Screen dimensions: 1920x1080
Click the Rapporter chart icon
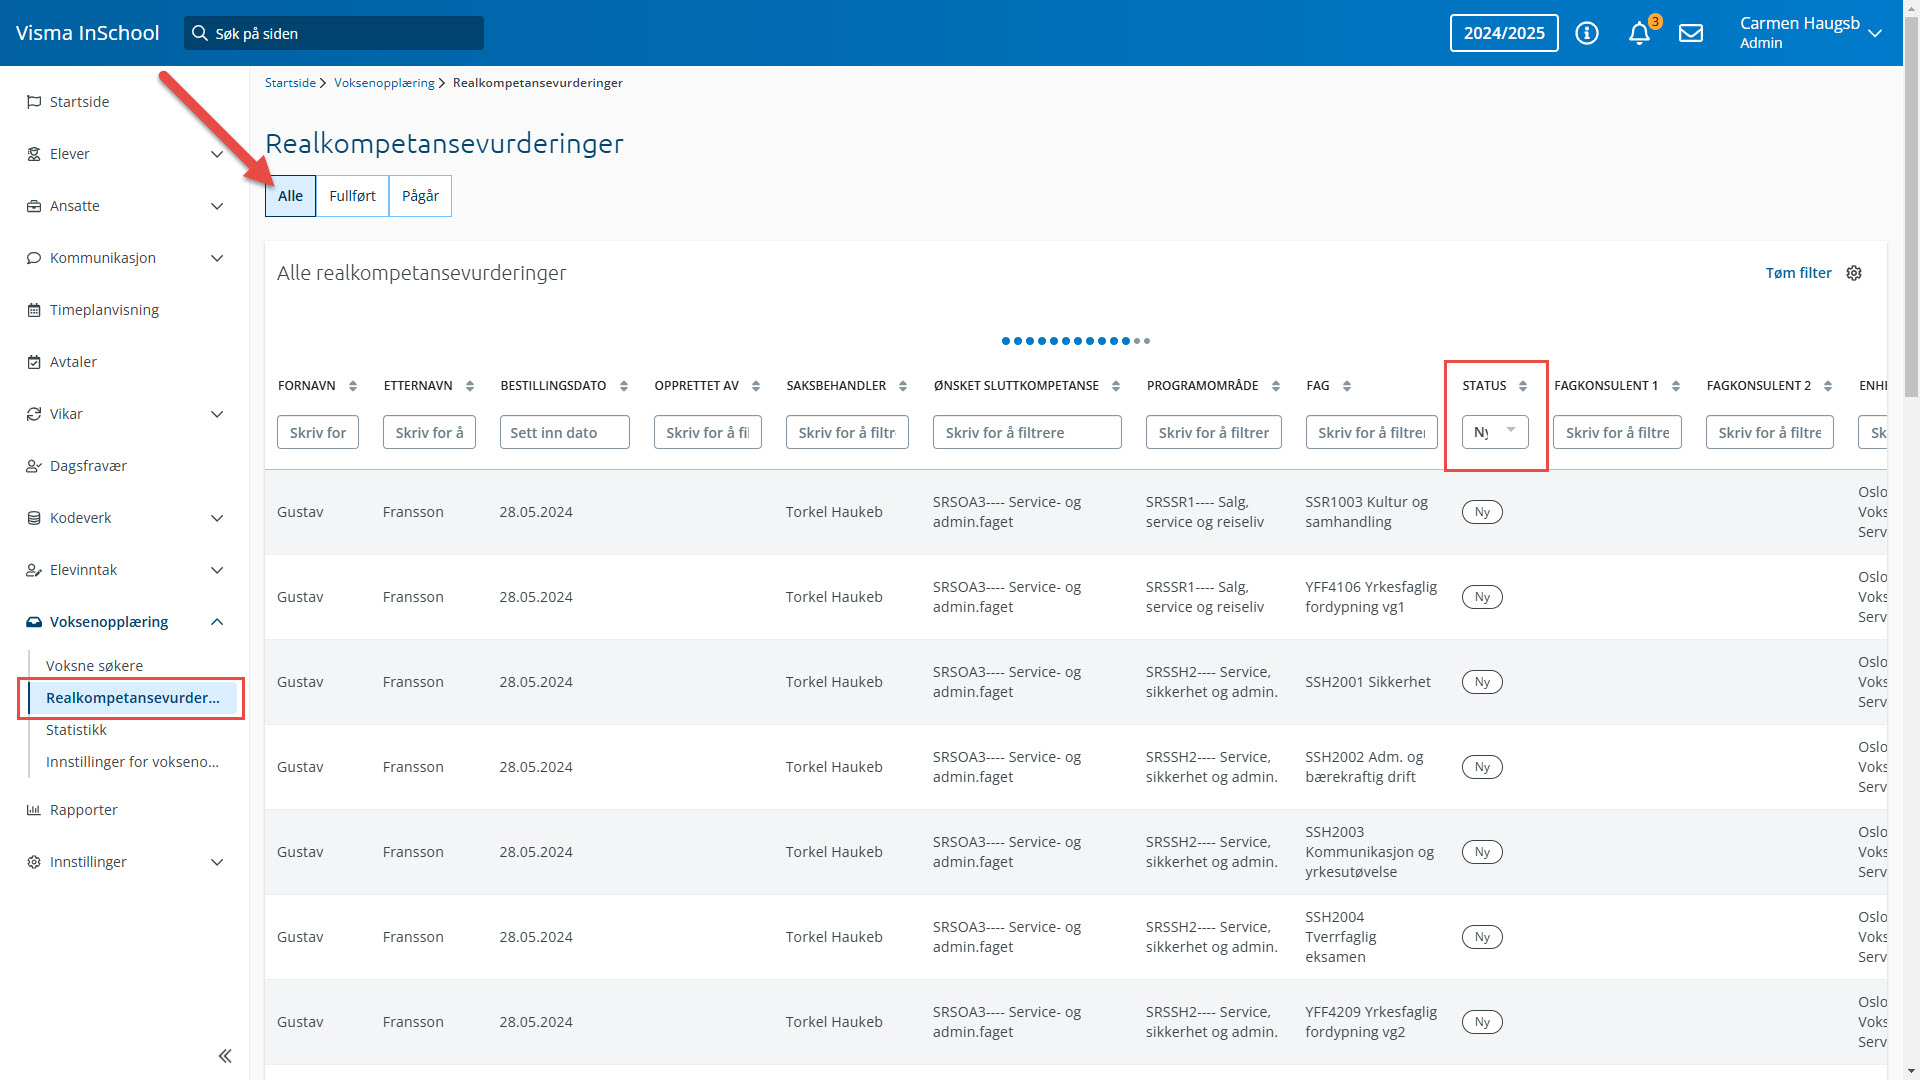(x=34, y=810)
